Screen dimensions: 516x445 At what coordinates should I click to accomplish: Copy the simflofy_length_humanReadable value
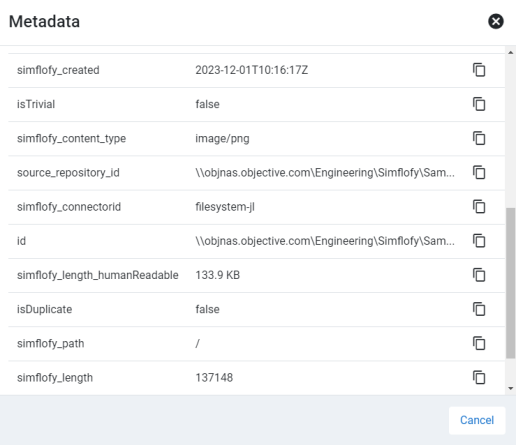click(479, 275)
